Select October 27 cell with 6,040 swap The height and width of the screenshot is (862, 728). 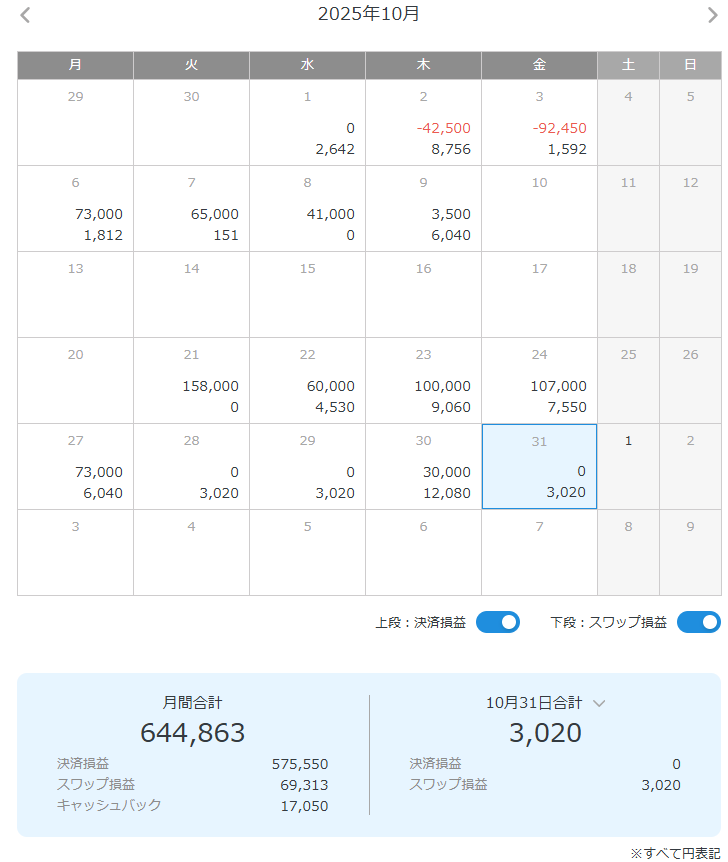pos(75,467)
